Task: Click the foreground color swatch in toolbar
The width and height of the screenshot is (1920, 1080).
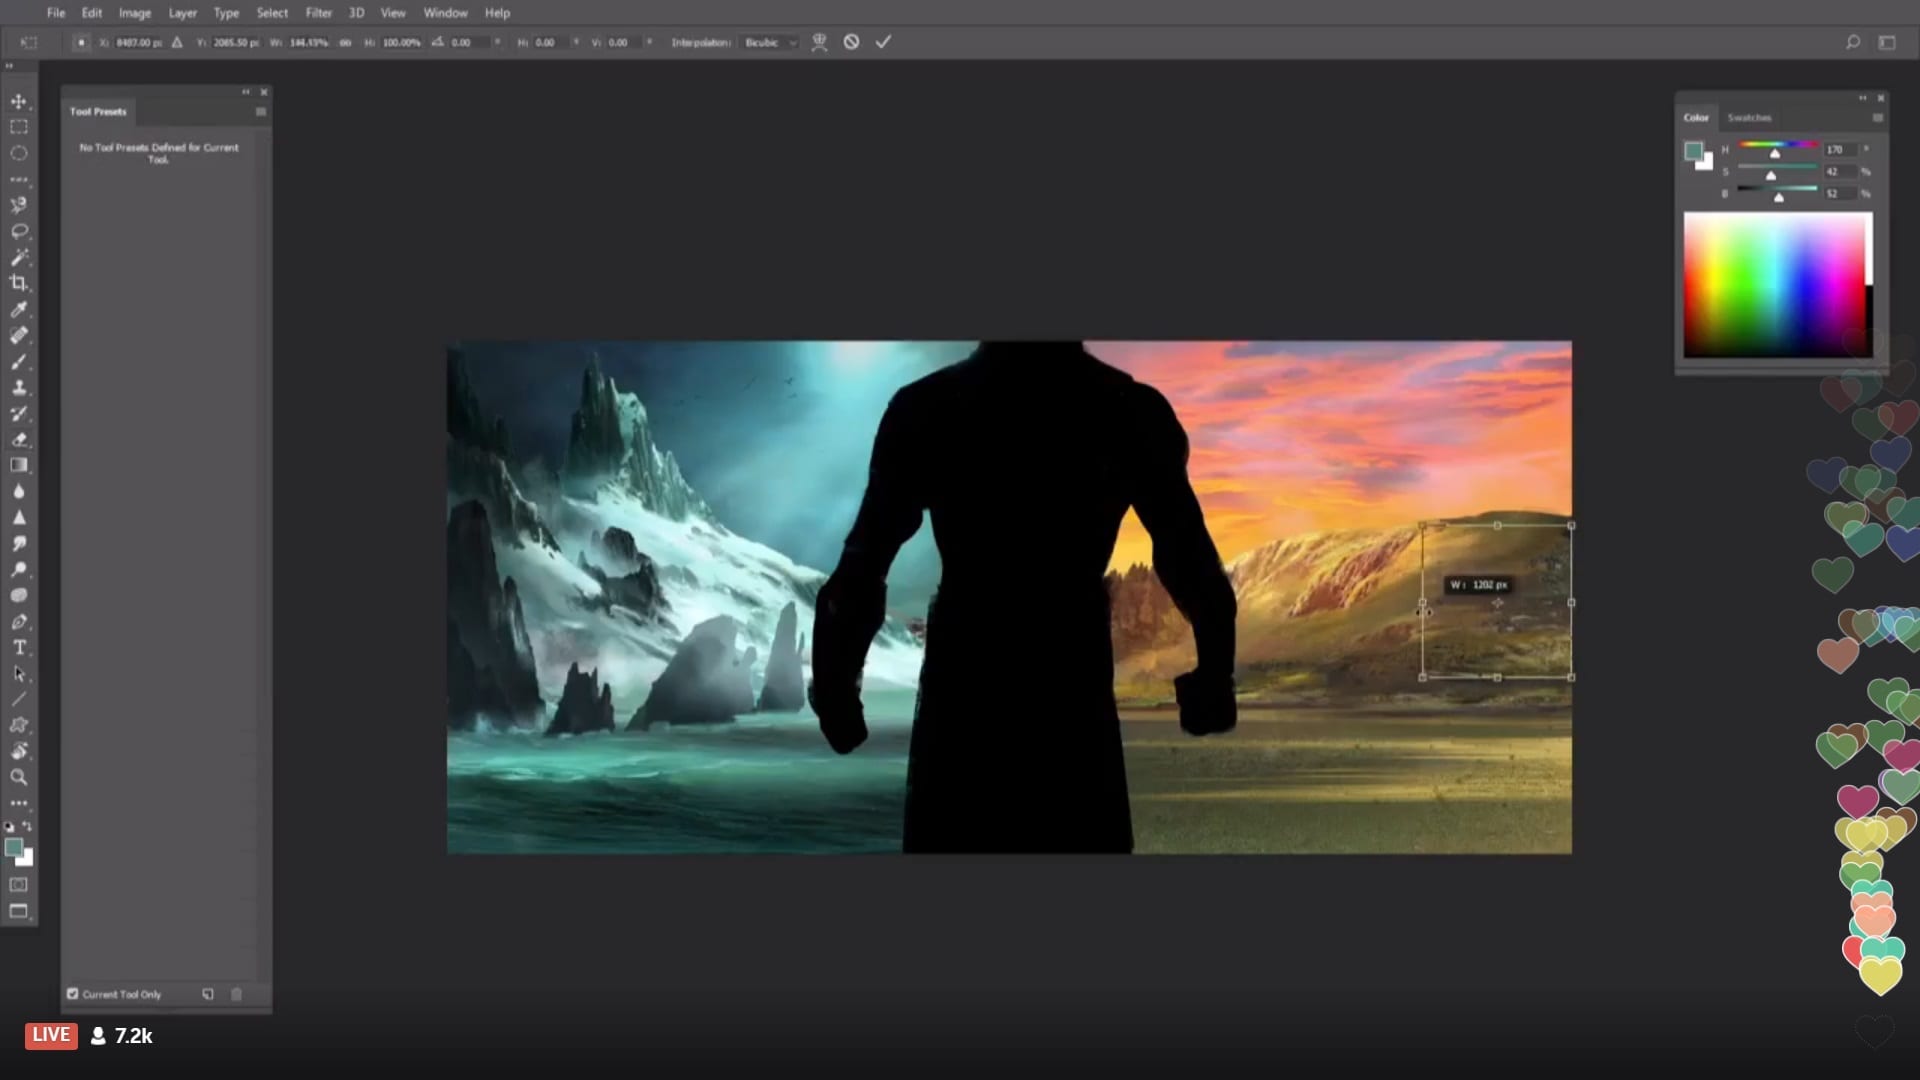Action: 13,847
